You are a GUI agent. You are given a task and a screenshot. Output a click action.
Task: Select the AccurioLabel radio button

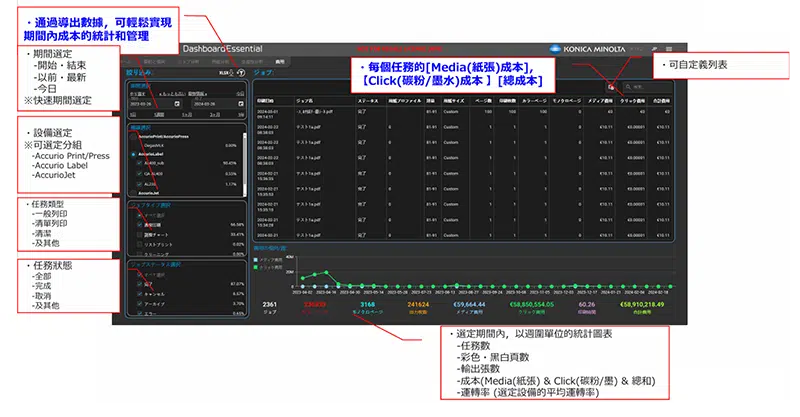(x=133, y=154)
